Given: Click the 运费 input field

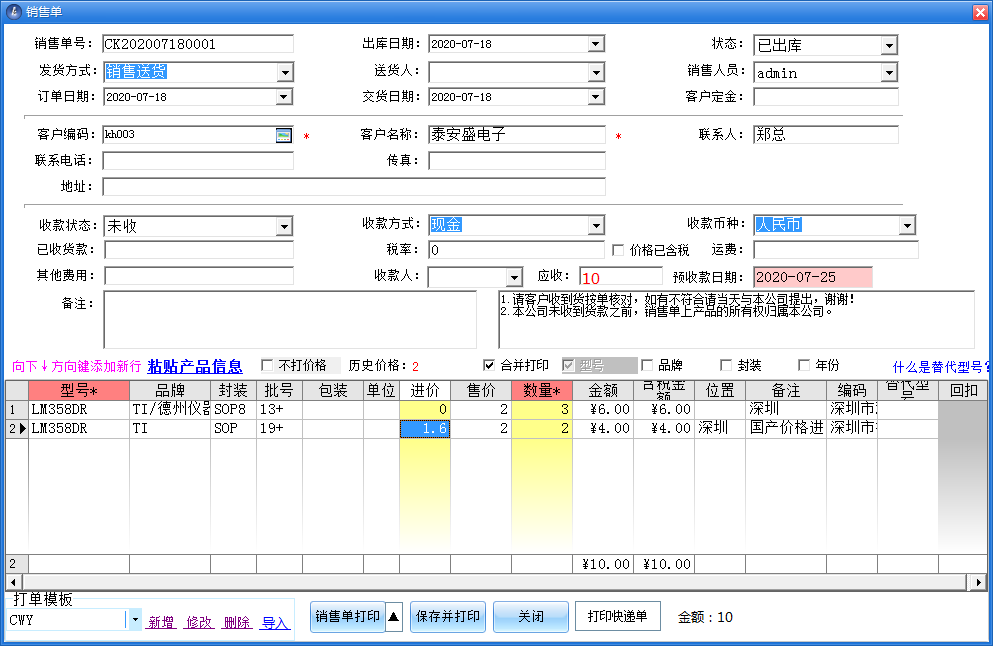Looking at the screenshot, I should pos(836,250).
